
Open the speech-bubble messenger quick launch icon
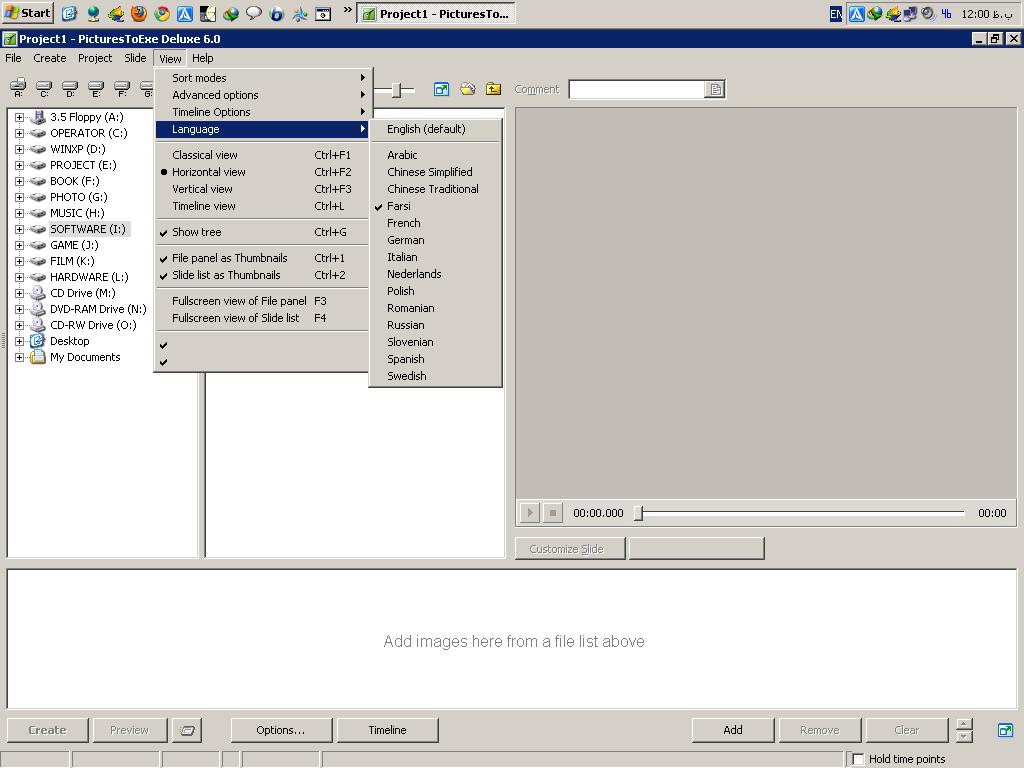[253, 14]
